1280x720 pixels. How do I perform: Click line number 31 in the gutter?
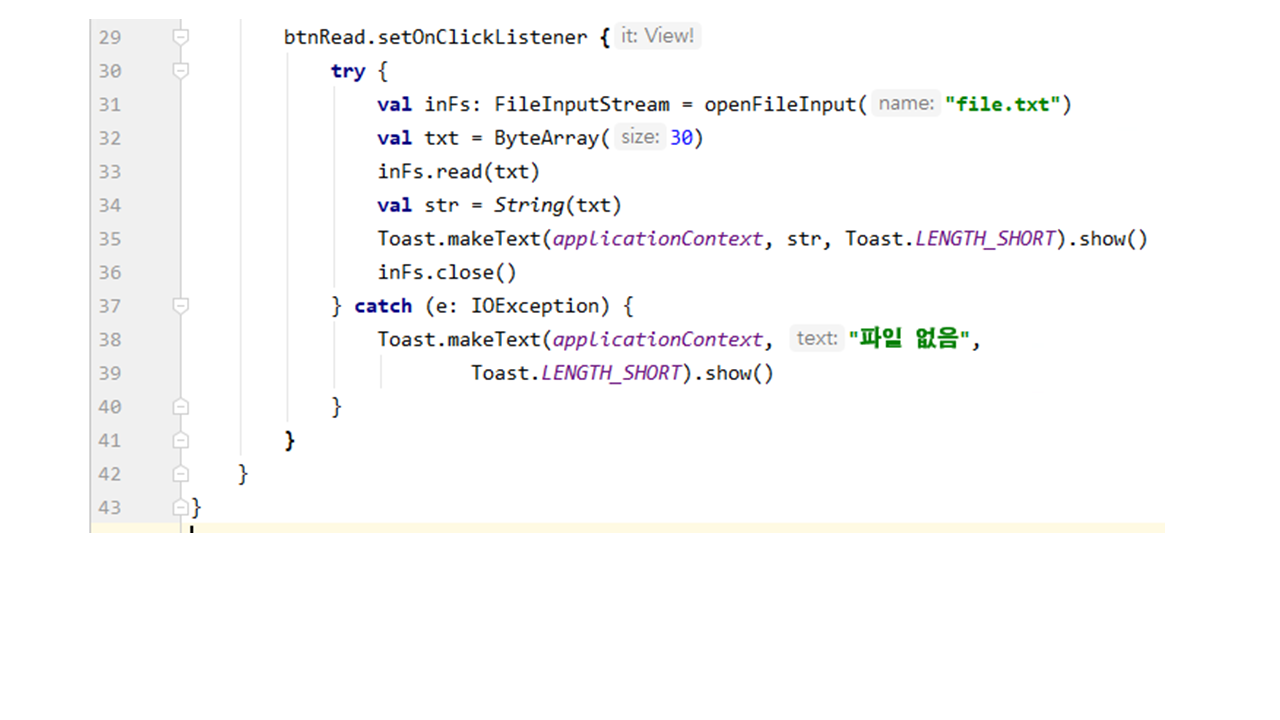(109, 105)
